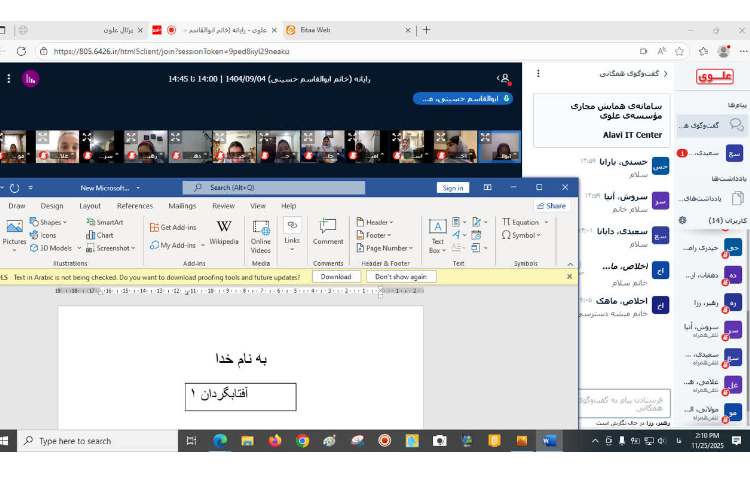Switch to the Review tab
Image resolution: width=750 pixels, height=480 pixels.
(x=223, y=206)
